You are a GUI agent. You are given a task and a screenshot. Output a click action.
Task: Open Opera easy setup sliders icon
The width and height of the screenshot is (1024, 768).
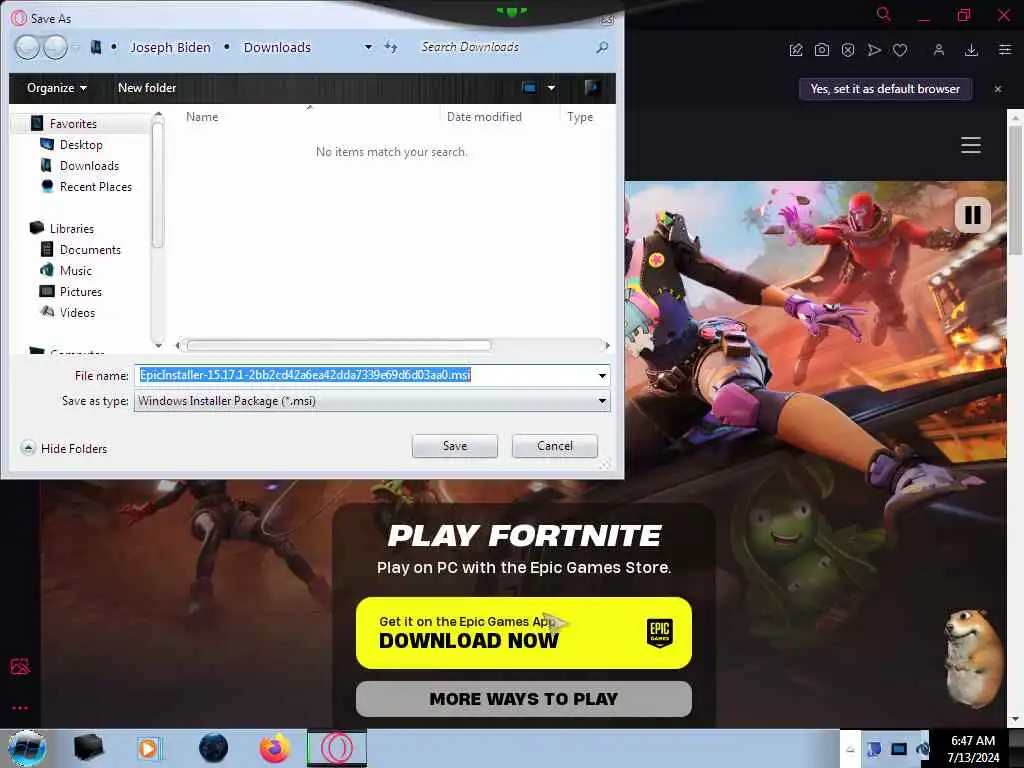coord(1004,50)
